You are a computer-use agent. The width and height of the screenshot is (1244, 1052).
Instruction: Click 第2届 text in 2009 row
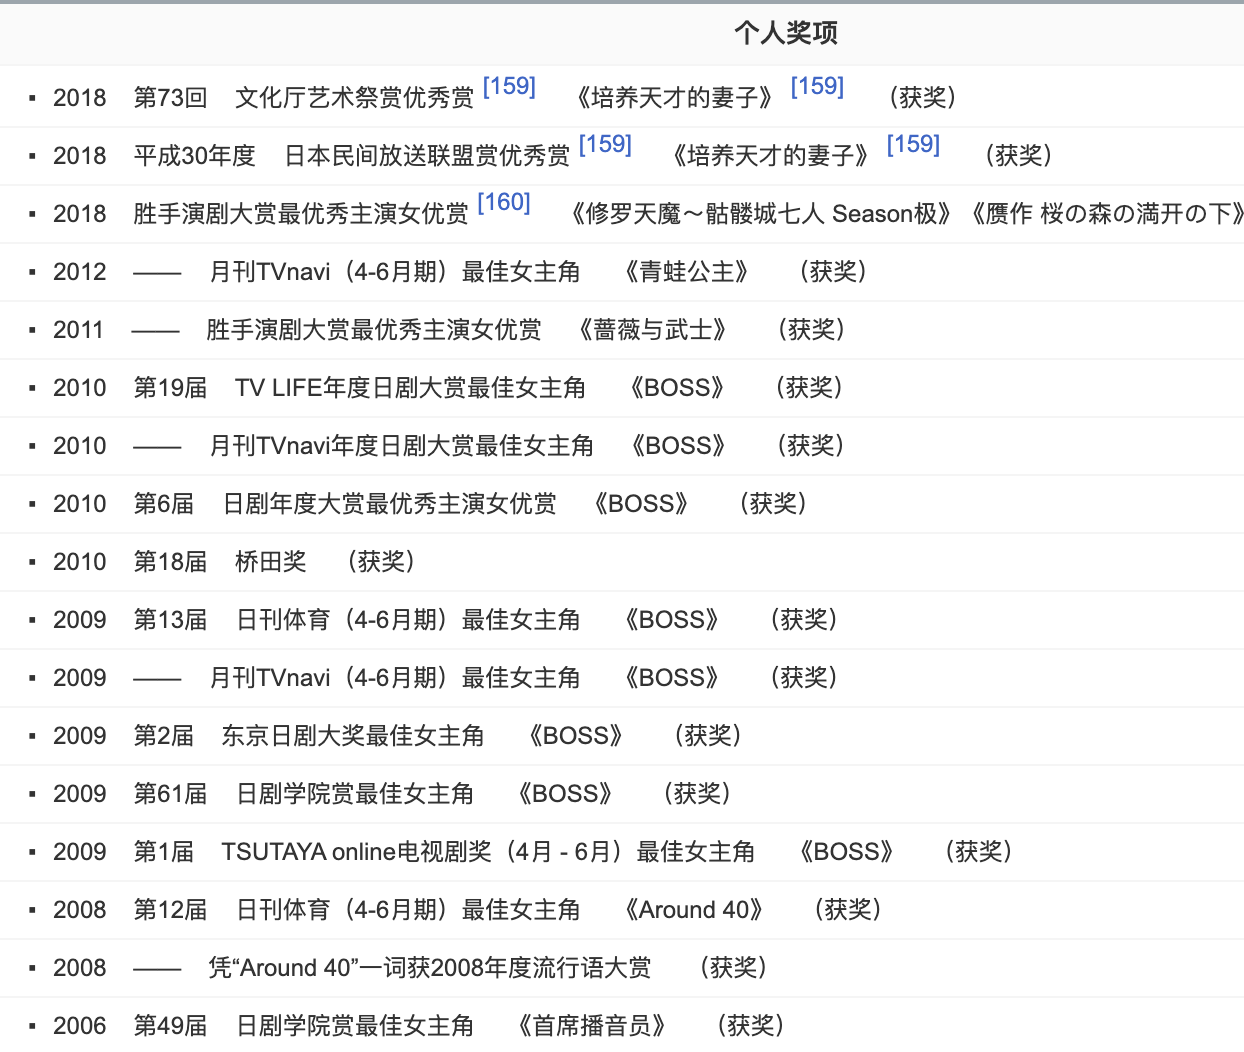164,736
